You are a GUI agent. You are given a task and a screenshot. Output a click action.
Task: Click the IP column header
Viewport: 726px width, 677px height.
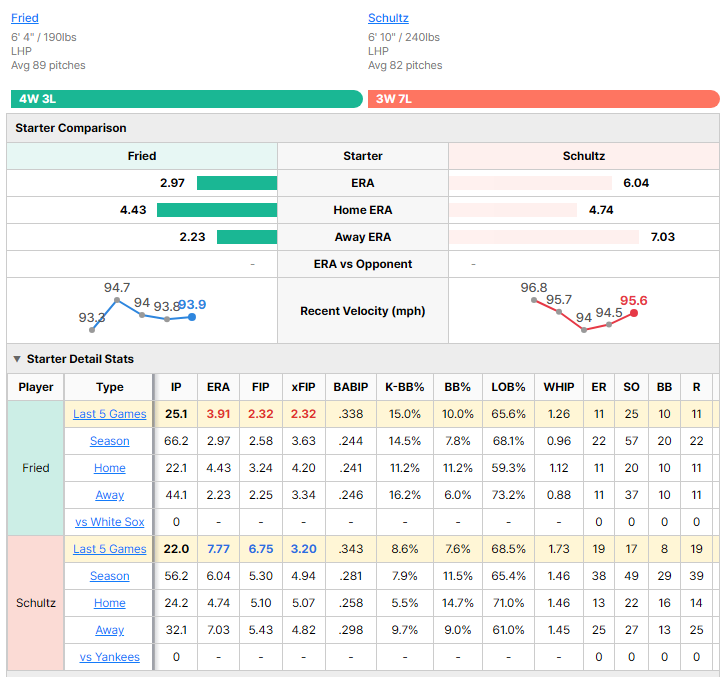pos(176,387)
